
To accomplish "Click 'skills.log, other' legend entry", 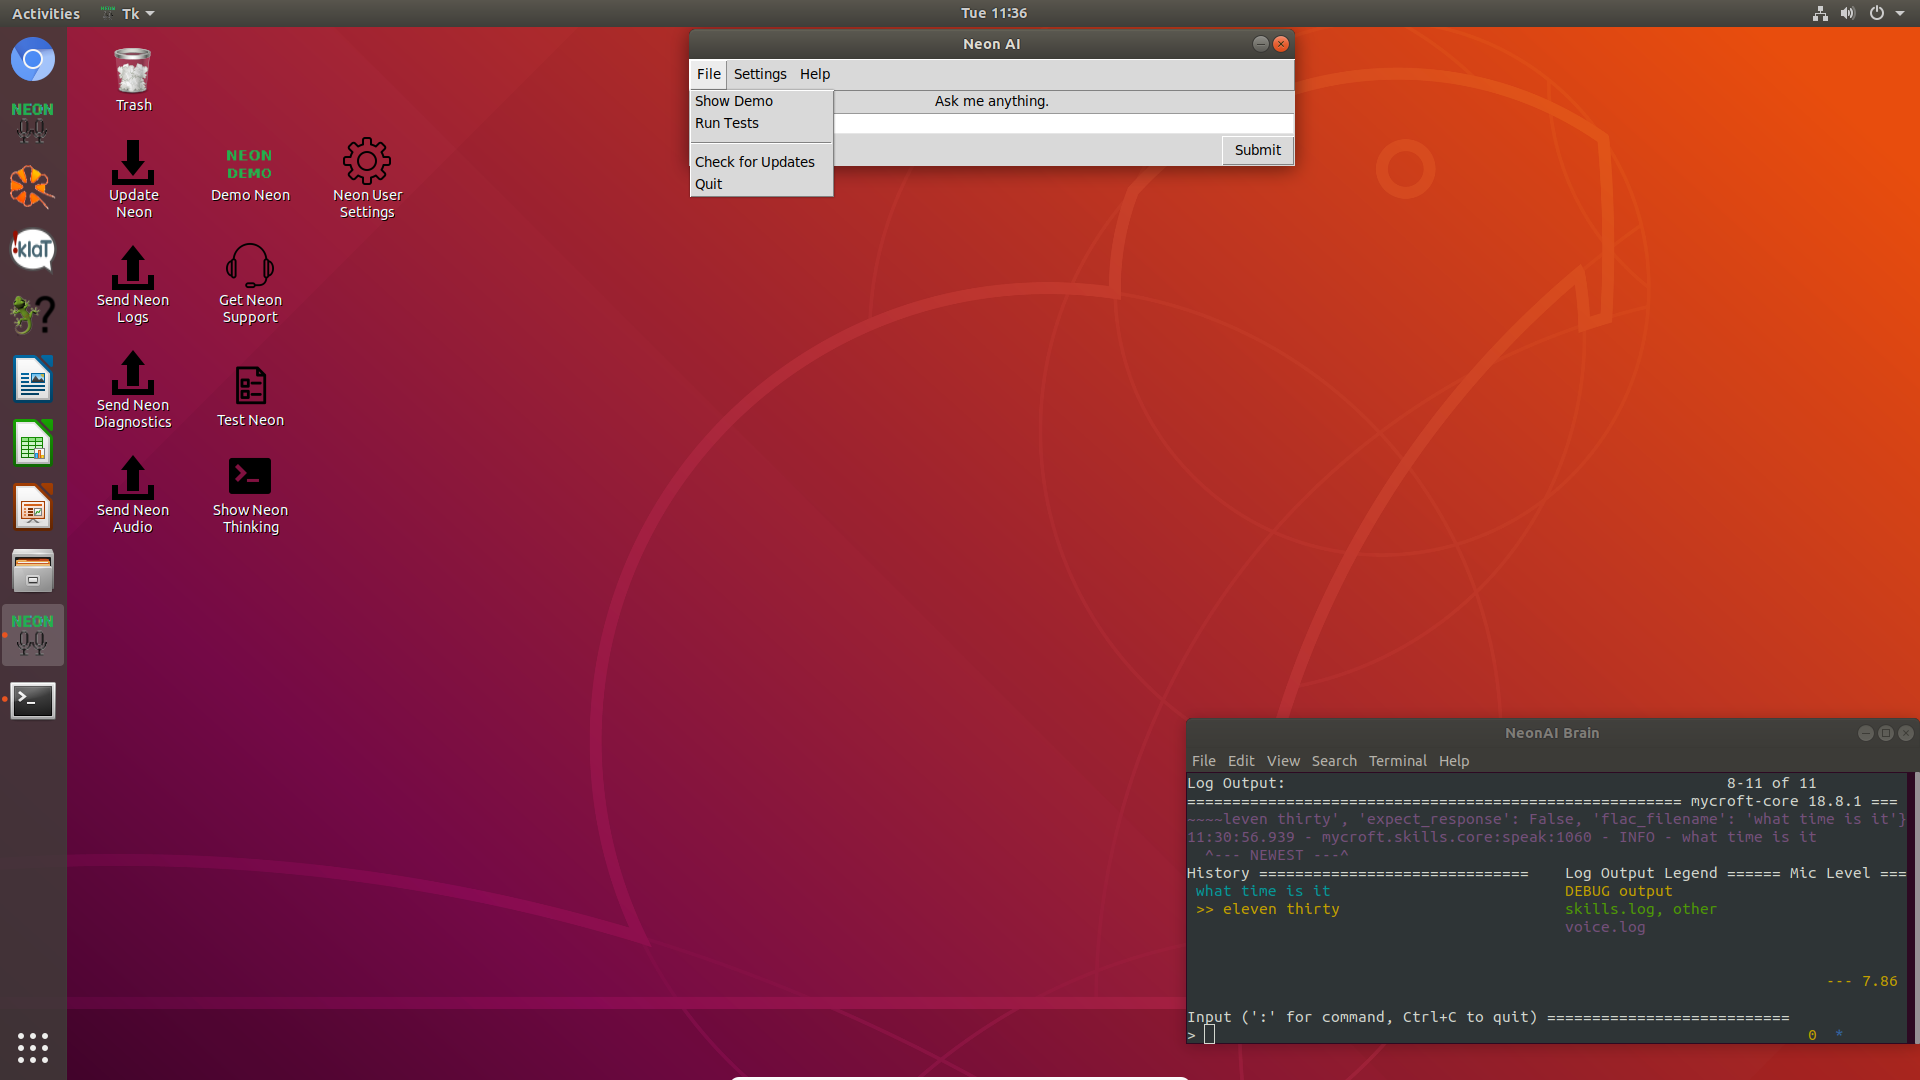I will (x=1640, y=909).
